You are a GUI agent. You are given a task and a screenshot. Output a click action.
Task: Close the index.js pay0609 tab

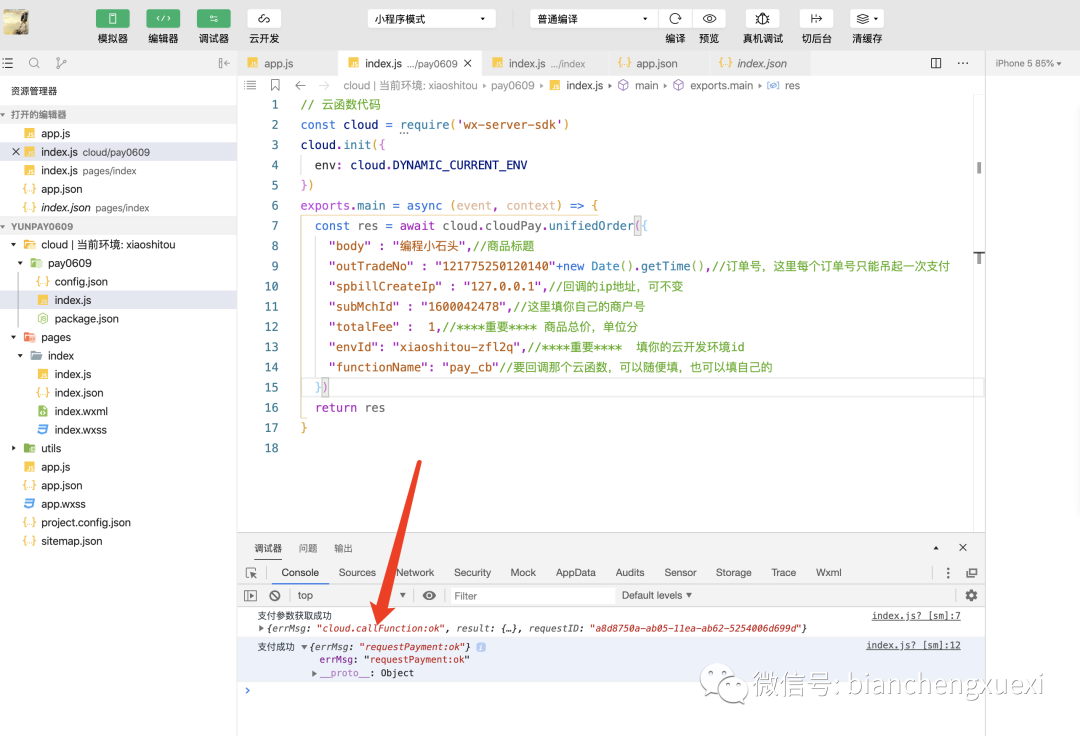pos(468,63)
